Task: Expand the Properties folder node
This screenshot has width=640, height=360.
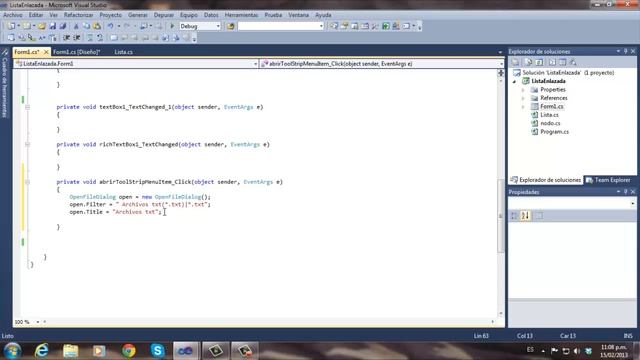Action: 523,90
